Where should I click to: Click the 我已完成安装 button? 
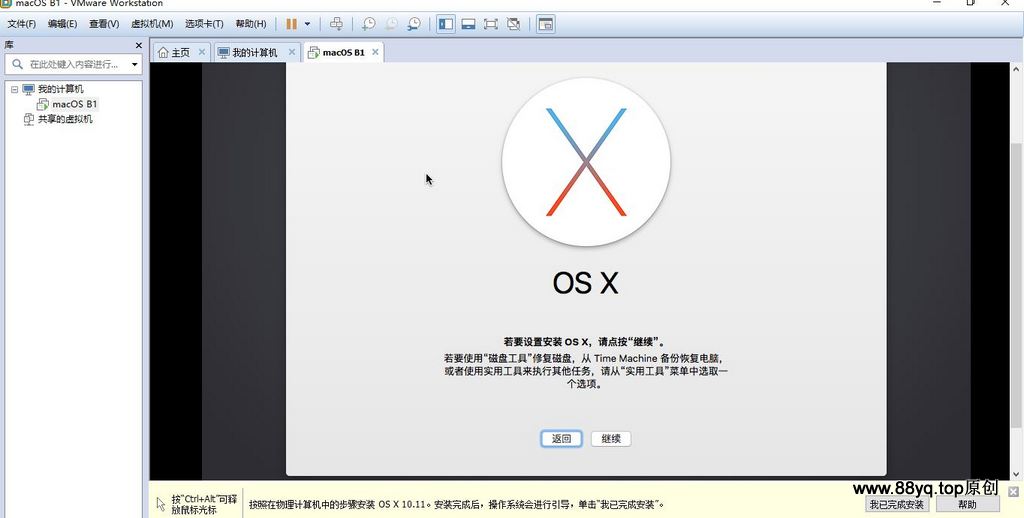pyautogui.click(x=897, y=504)
